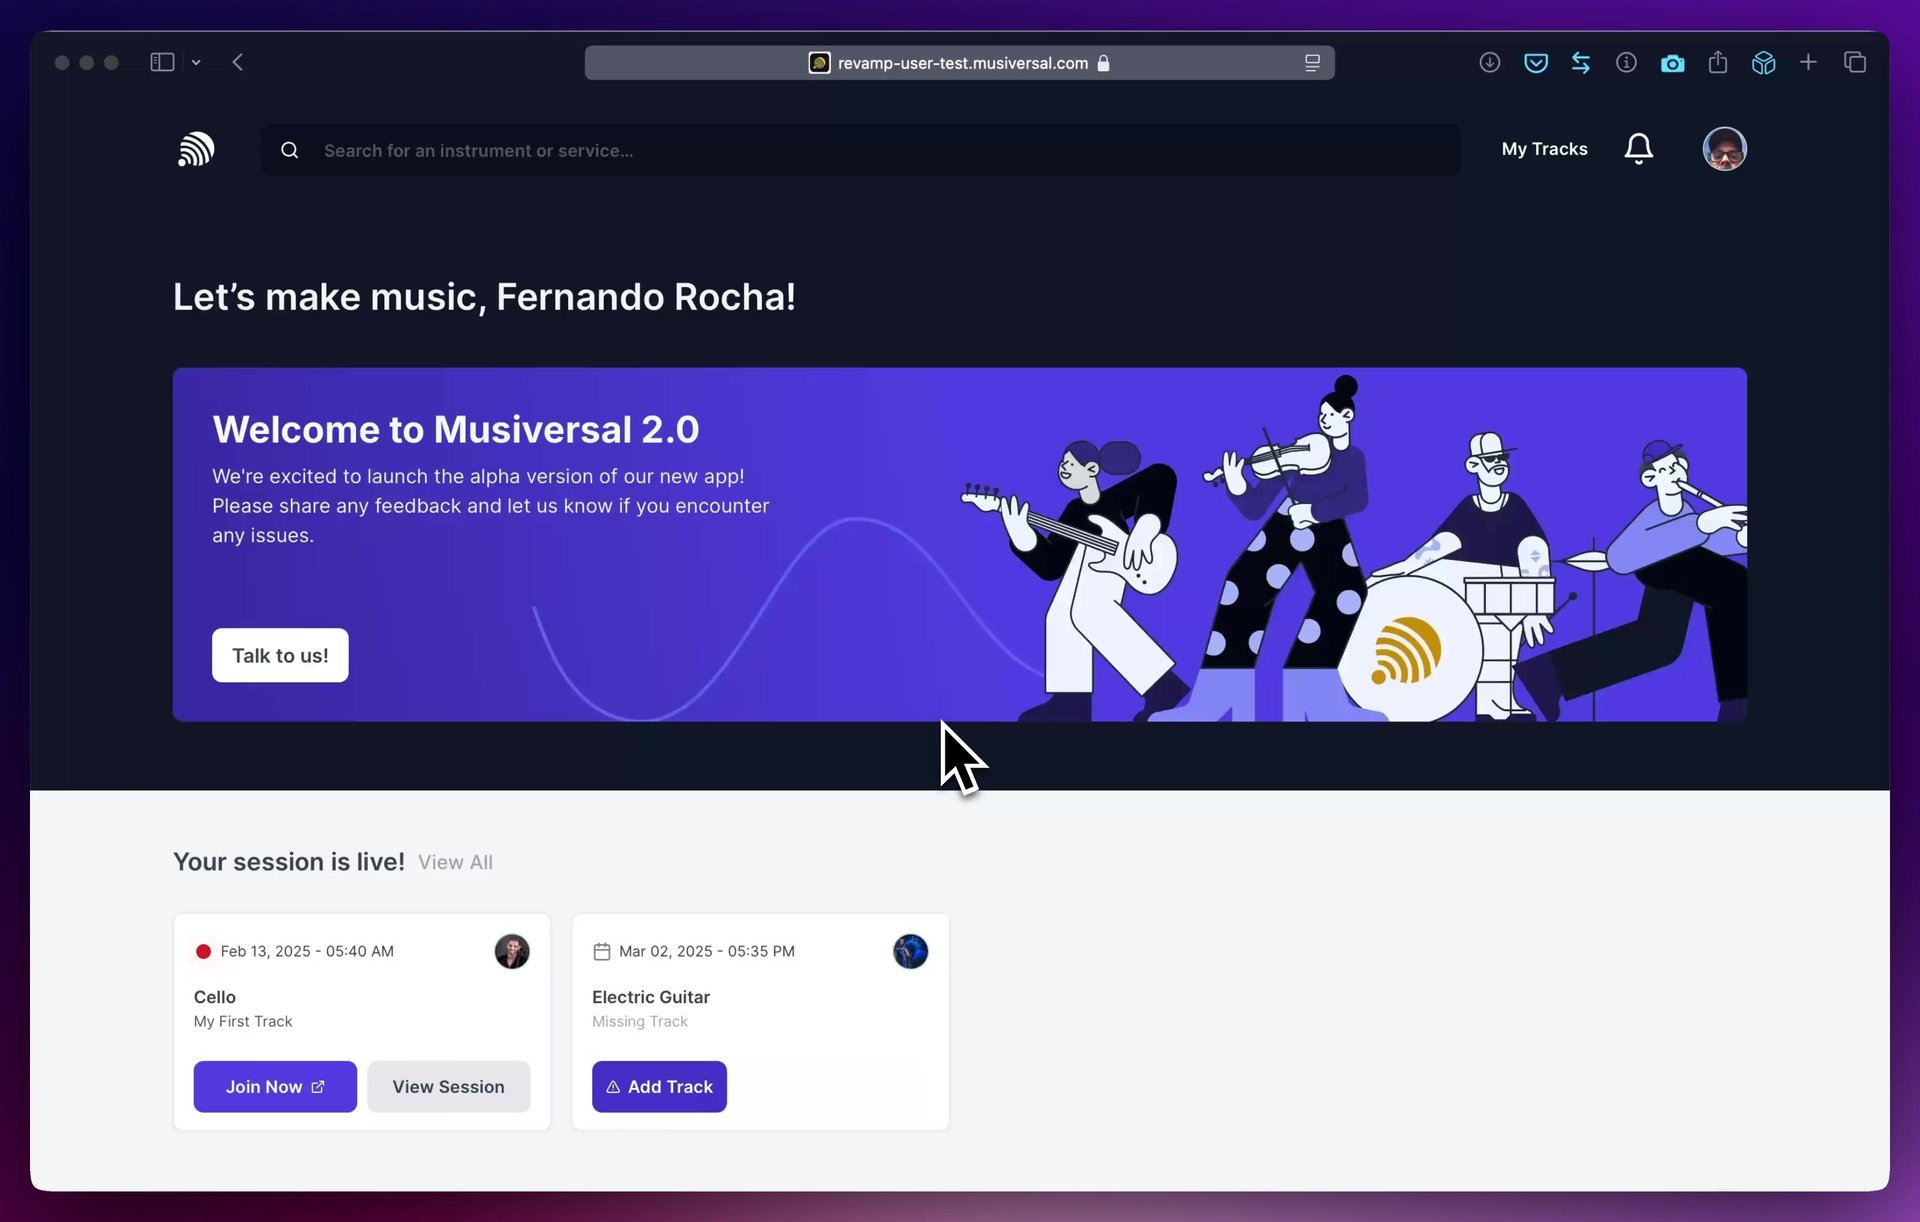Viewport: 1920px width, 1222px height.
Task: Open View Session for Cello
Action: point(448,1086)
